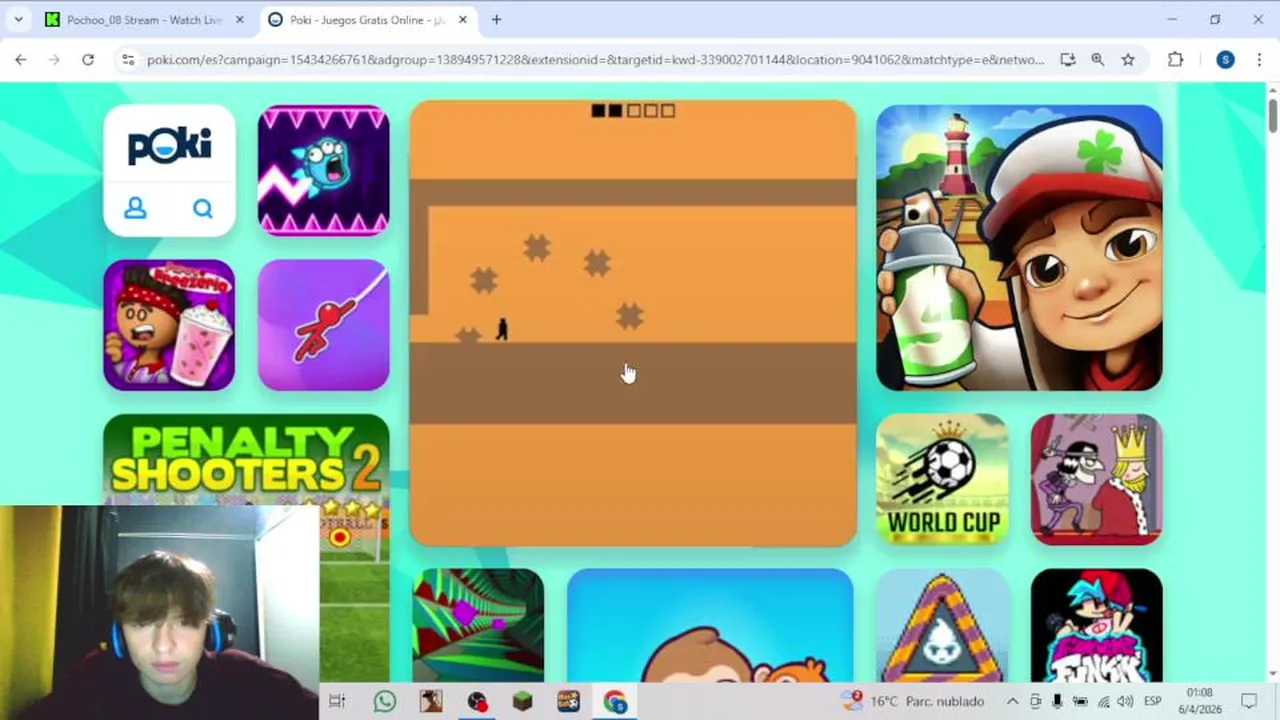This screenshot has height=720, width=1280.
Task: Switch the ESP input language indicator
Action: coord(1153,701)
